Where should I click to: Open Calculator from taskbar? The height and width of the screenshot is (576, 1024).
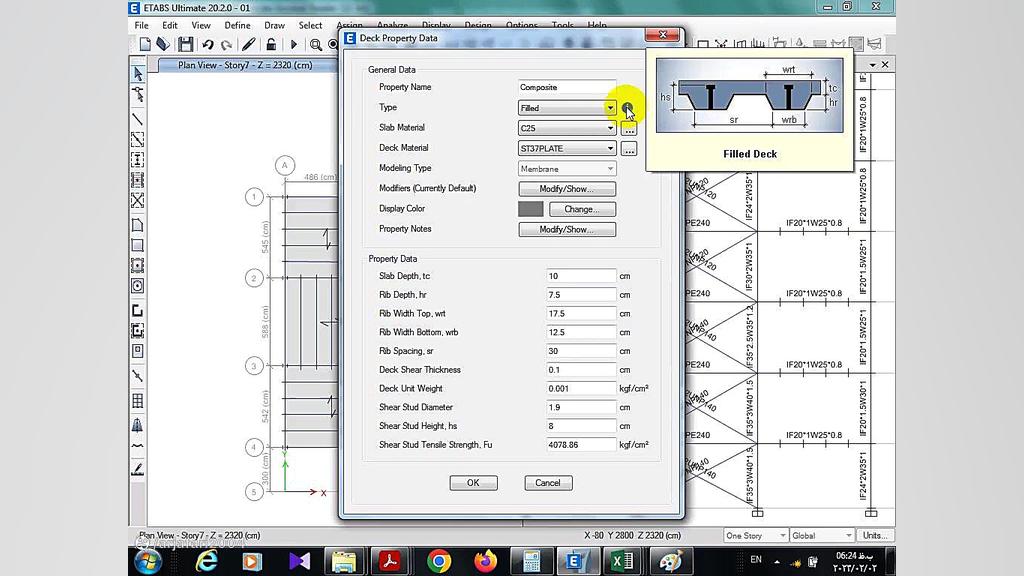tap(532, 561)
